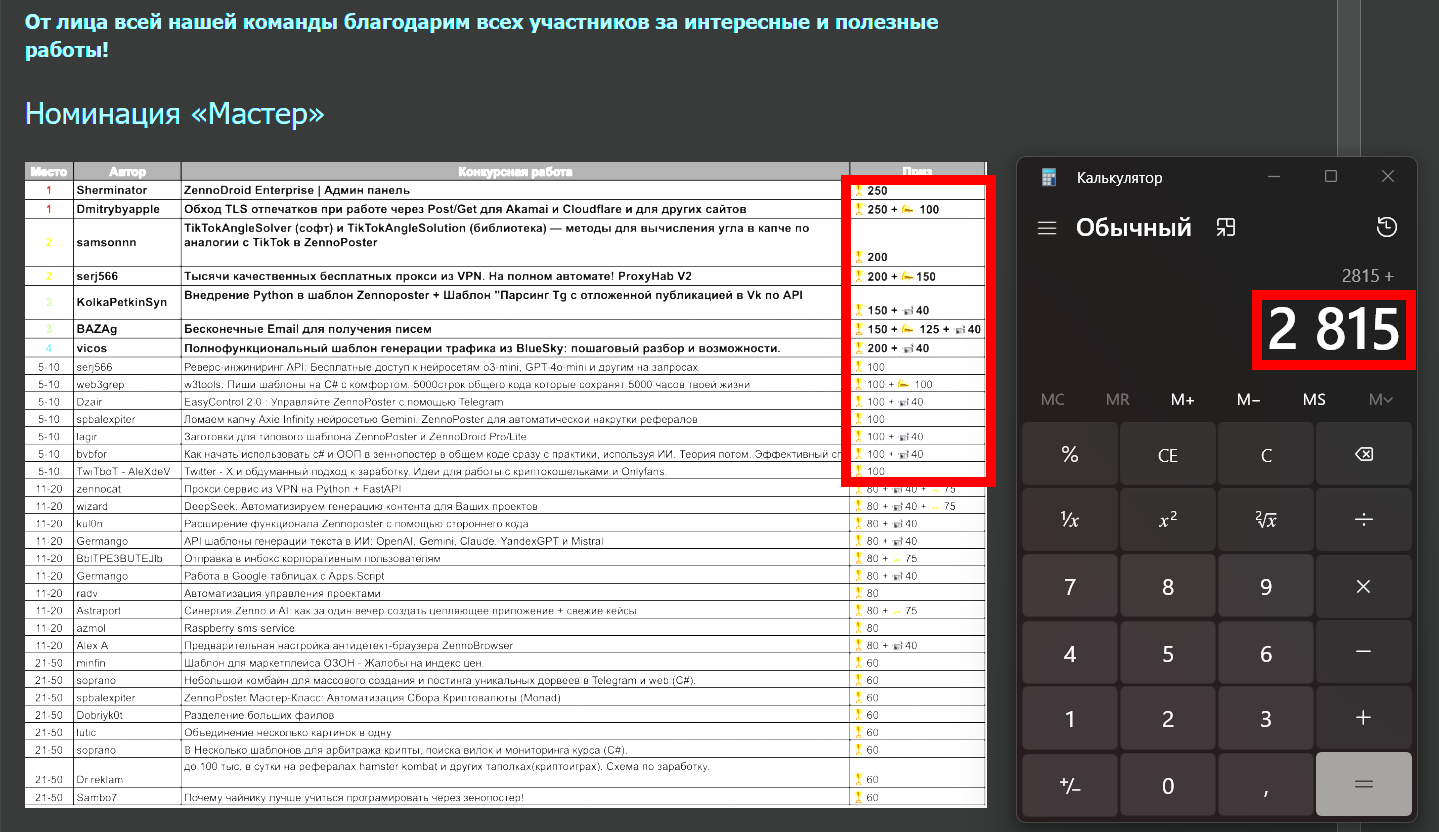Click digit 1 on calculator
This screenshot has height=832, width=1439.
[x=1069, y=718]
